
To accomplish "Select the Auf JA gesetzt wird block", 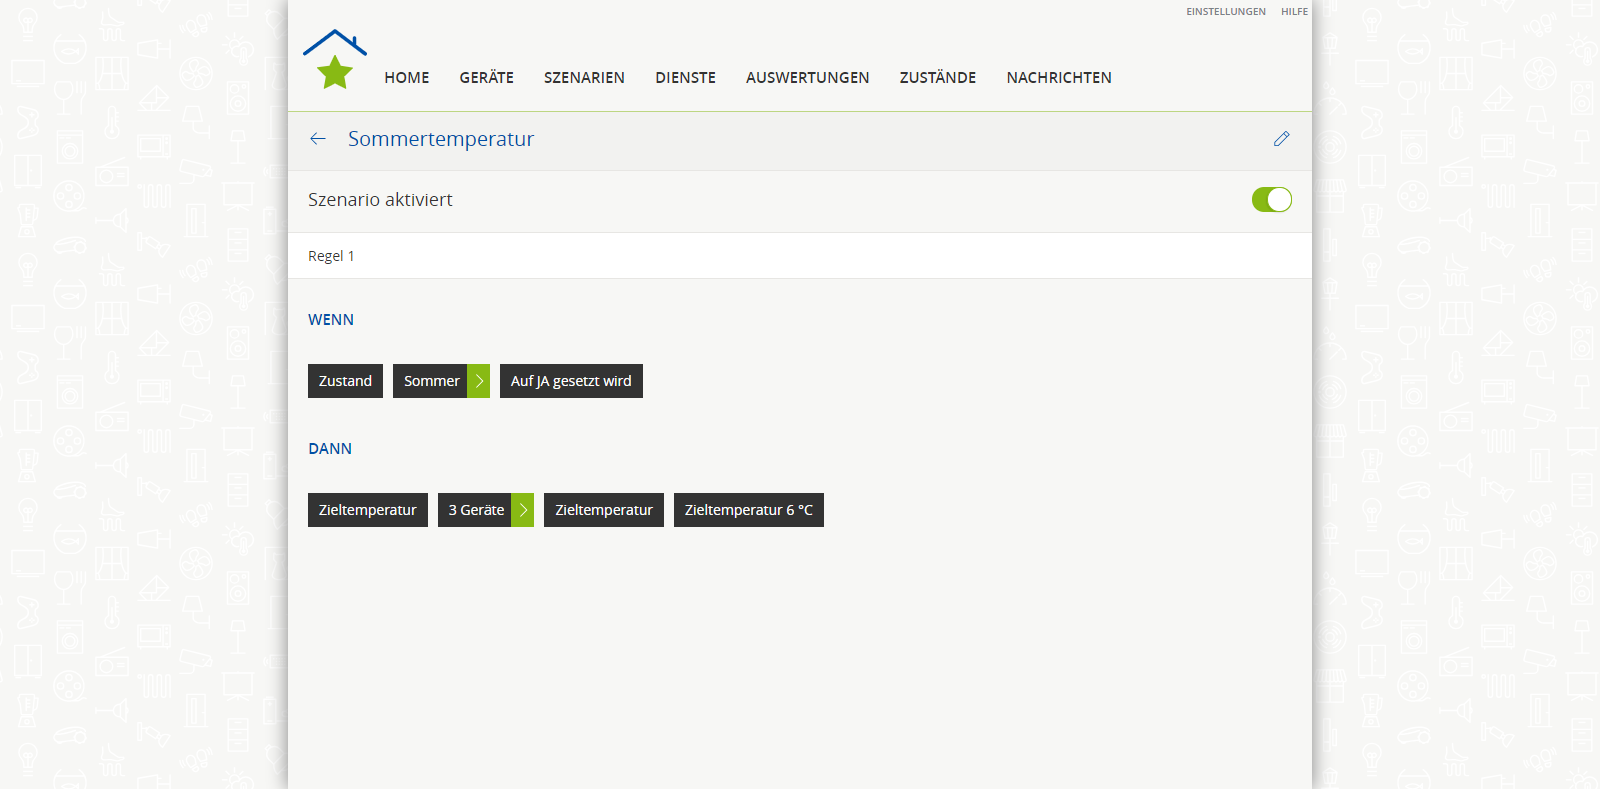I will point(571,381).
